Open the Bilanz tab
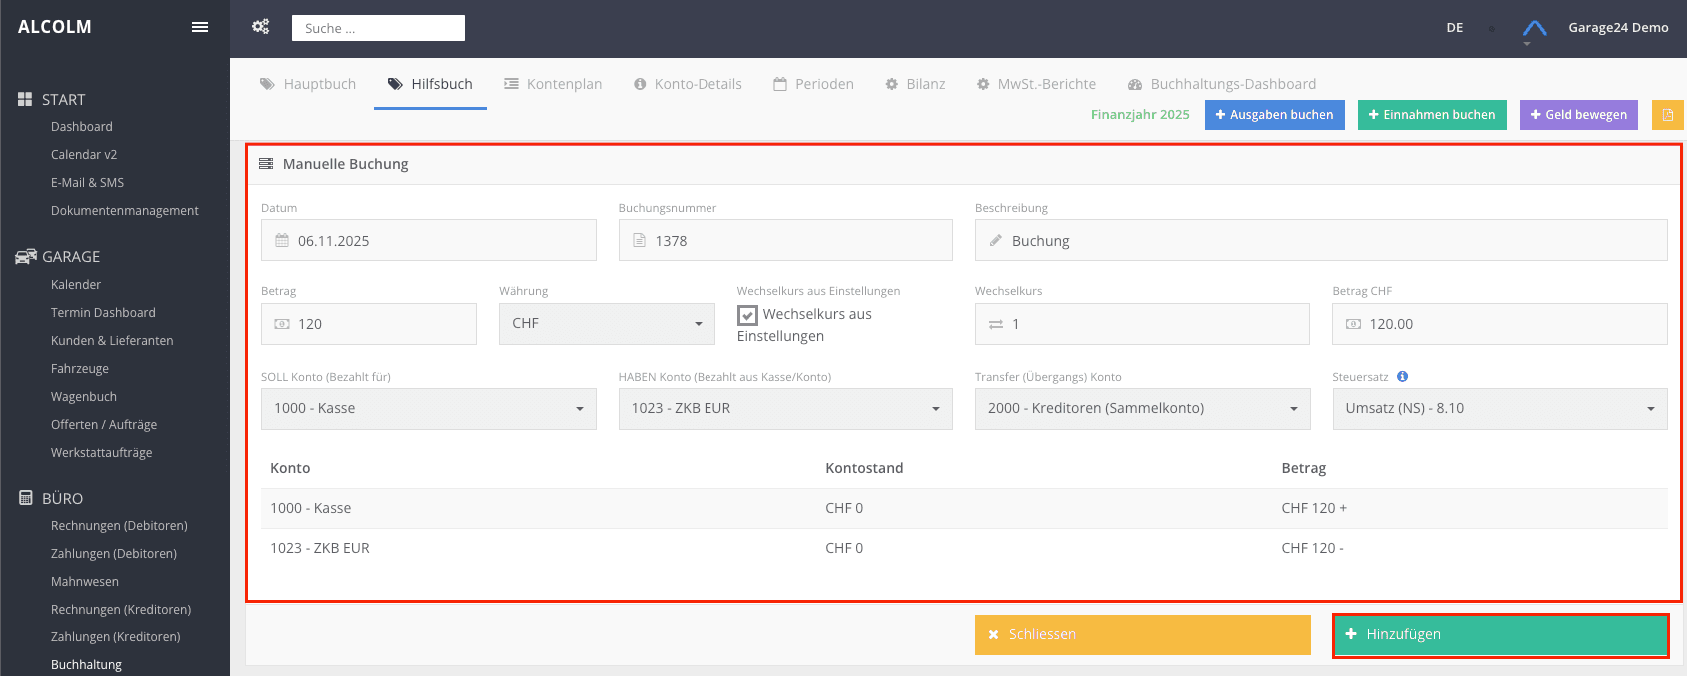 click(915, 84)
